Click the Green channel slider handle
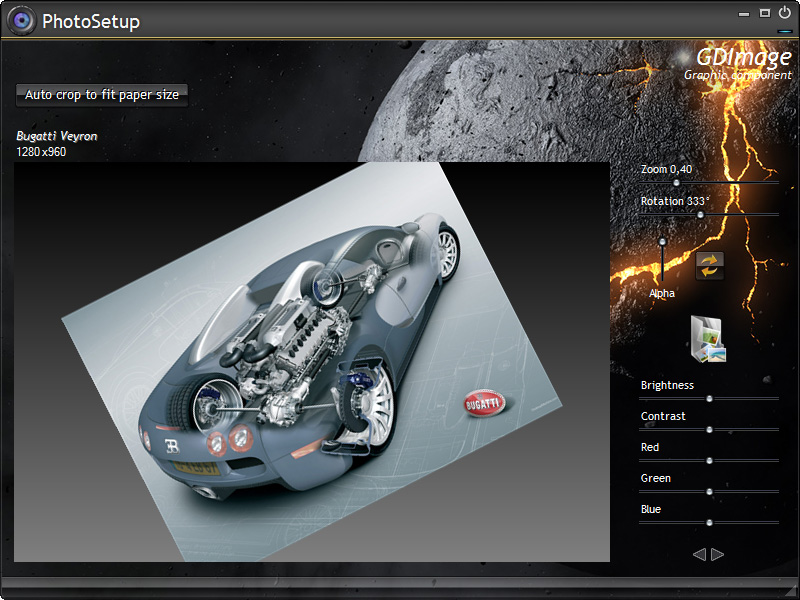 (x=709, y=492)
